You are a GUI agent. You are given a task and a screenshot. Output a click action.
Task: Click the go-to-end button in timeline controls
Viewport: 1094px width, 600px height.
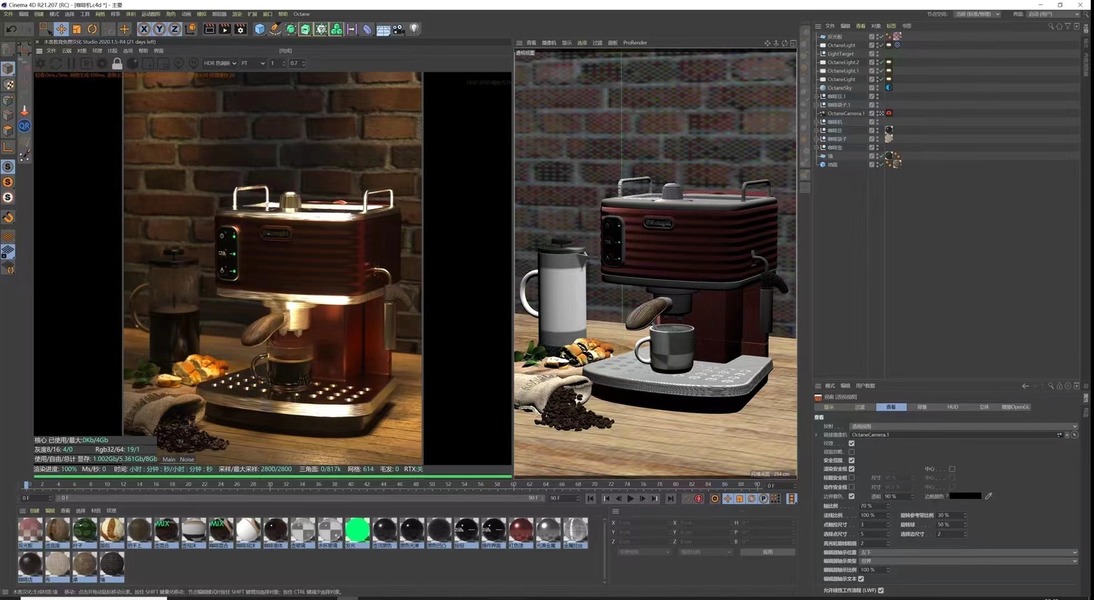click(670, 498)
